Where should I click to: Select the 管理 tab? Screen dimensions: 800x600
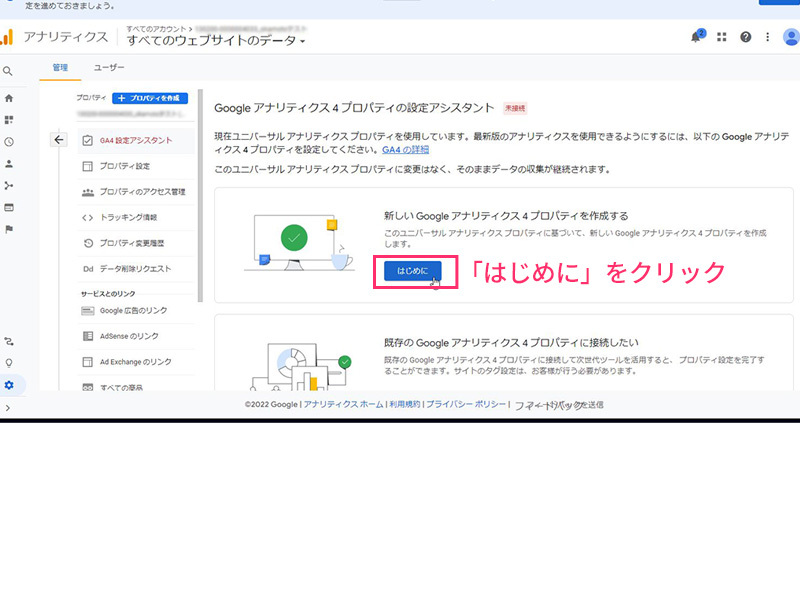(60, 68)
